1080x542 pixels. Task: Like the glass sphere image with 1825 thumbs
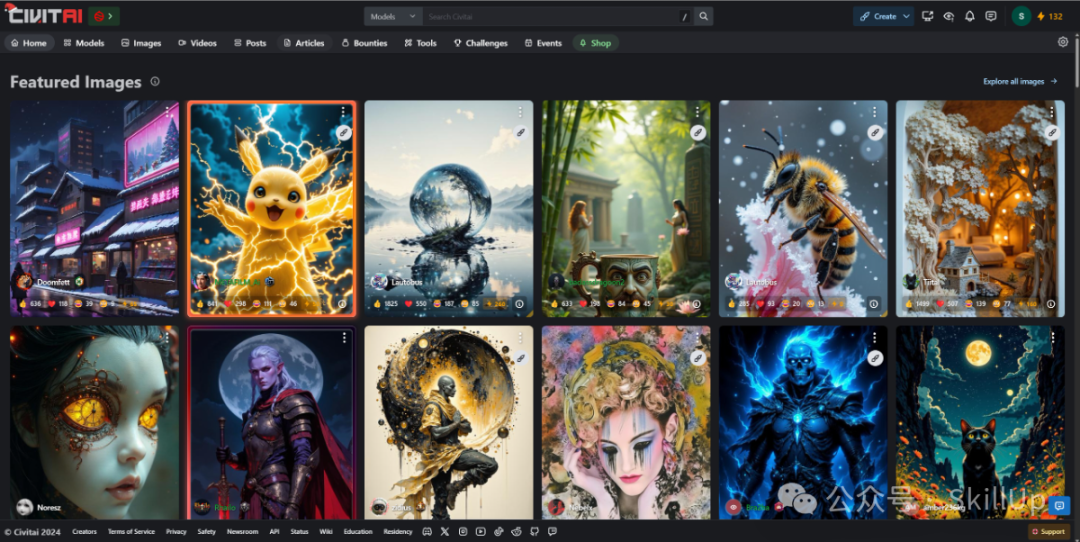(386, 304)
